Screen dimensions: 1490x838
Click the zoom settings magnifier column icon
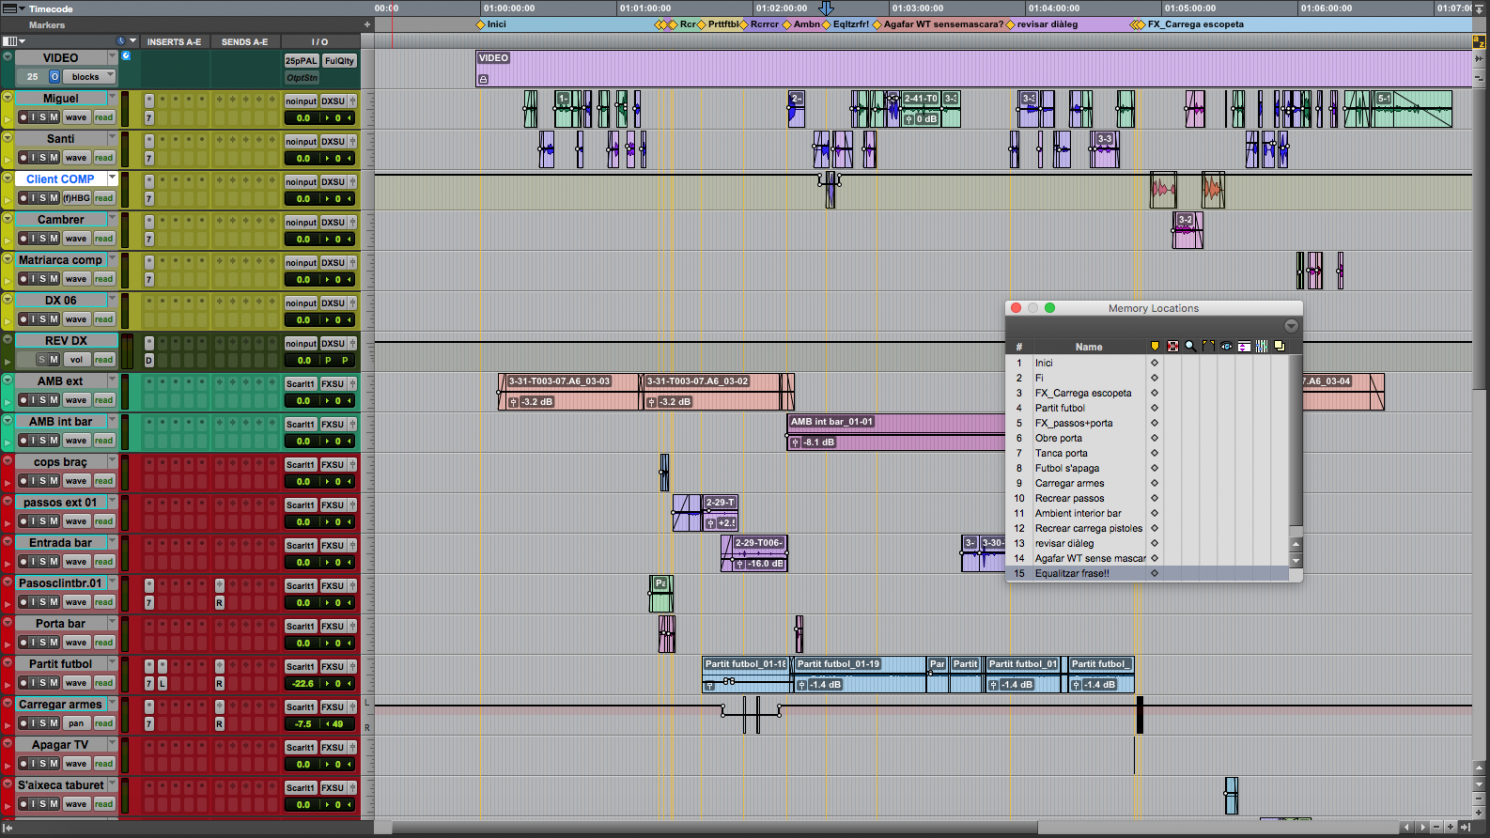(1190, 346)
